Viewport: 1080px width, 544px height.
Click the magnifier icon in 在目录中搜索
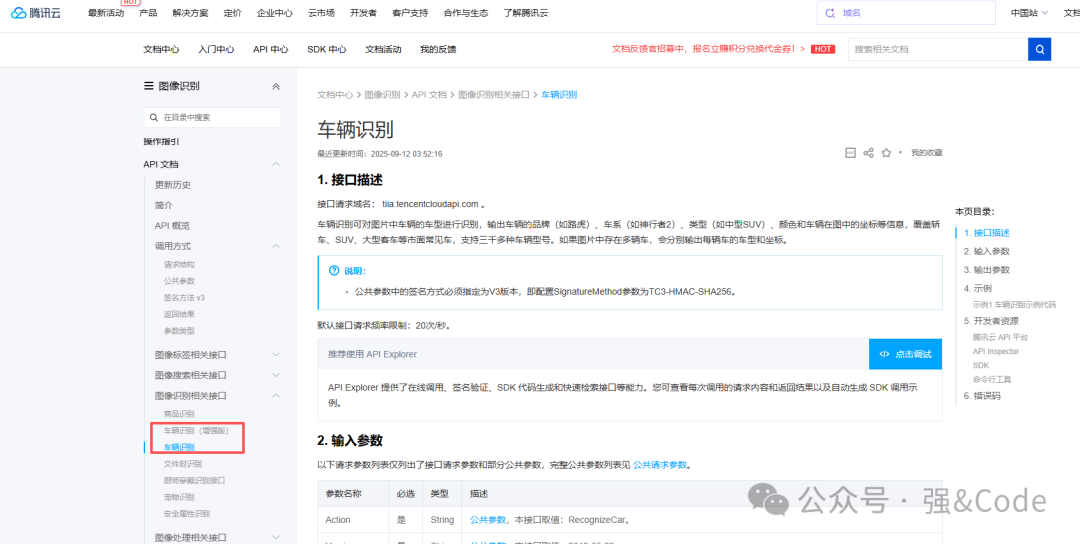(x=155, y=118)
